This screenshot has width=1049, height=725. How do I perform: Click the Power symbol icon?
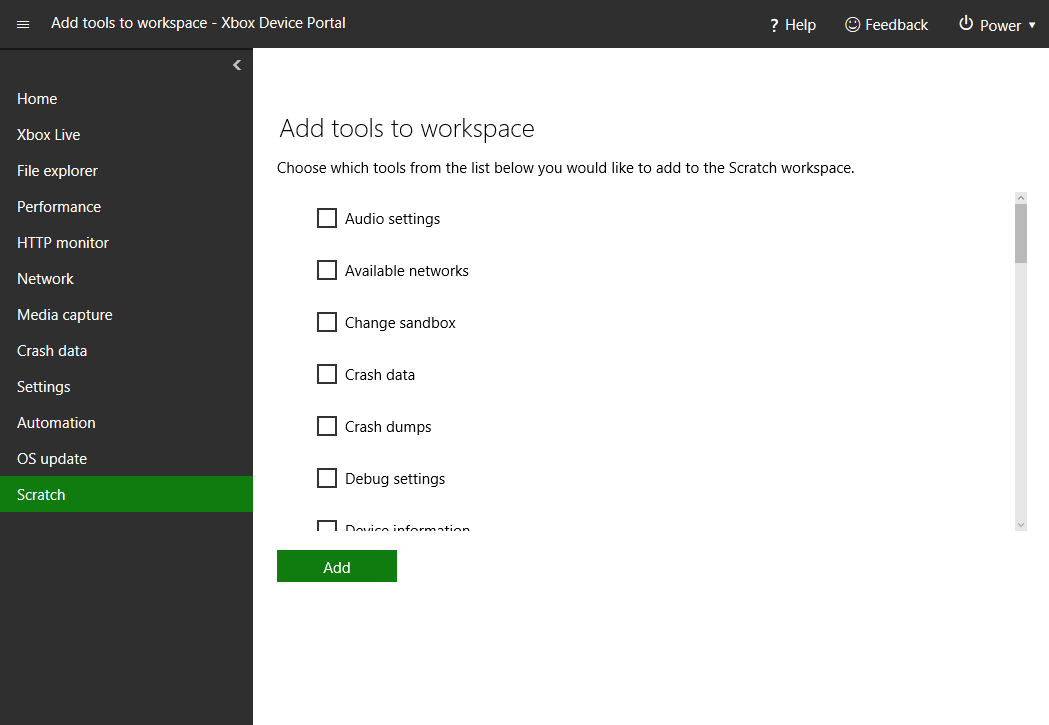pos(965,23)
